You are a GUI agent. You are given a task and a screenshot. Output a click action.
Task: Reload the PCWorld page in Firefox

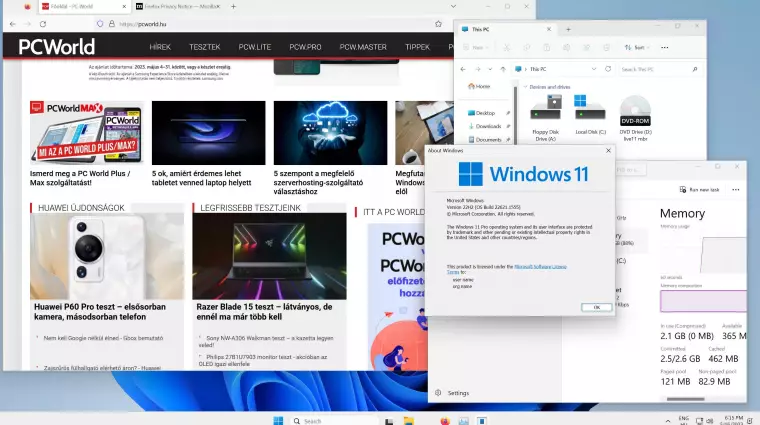(x=43, y=24)
